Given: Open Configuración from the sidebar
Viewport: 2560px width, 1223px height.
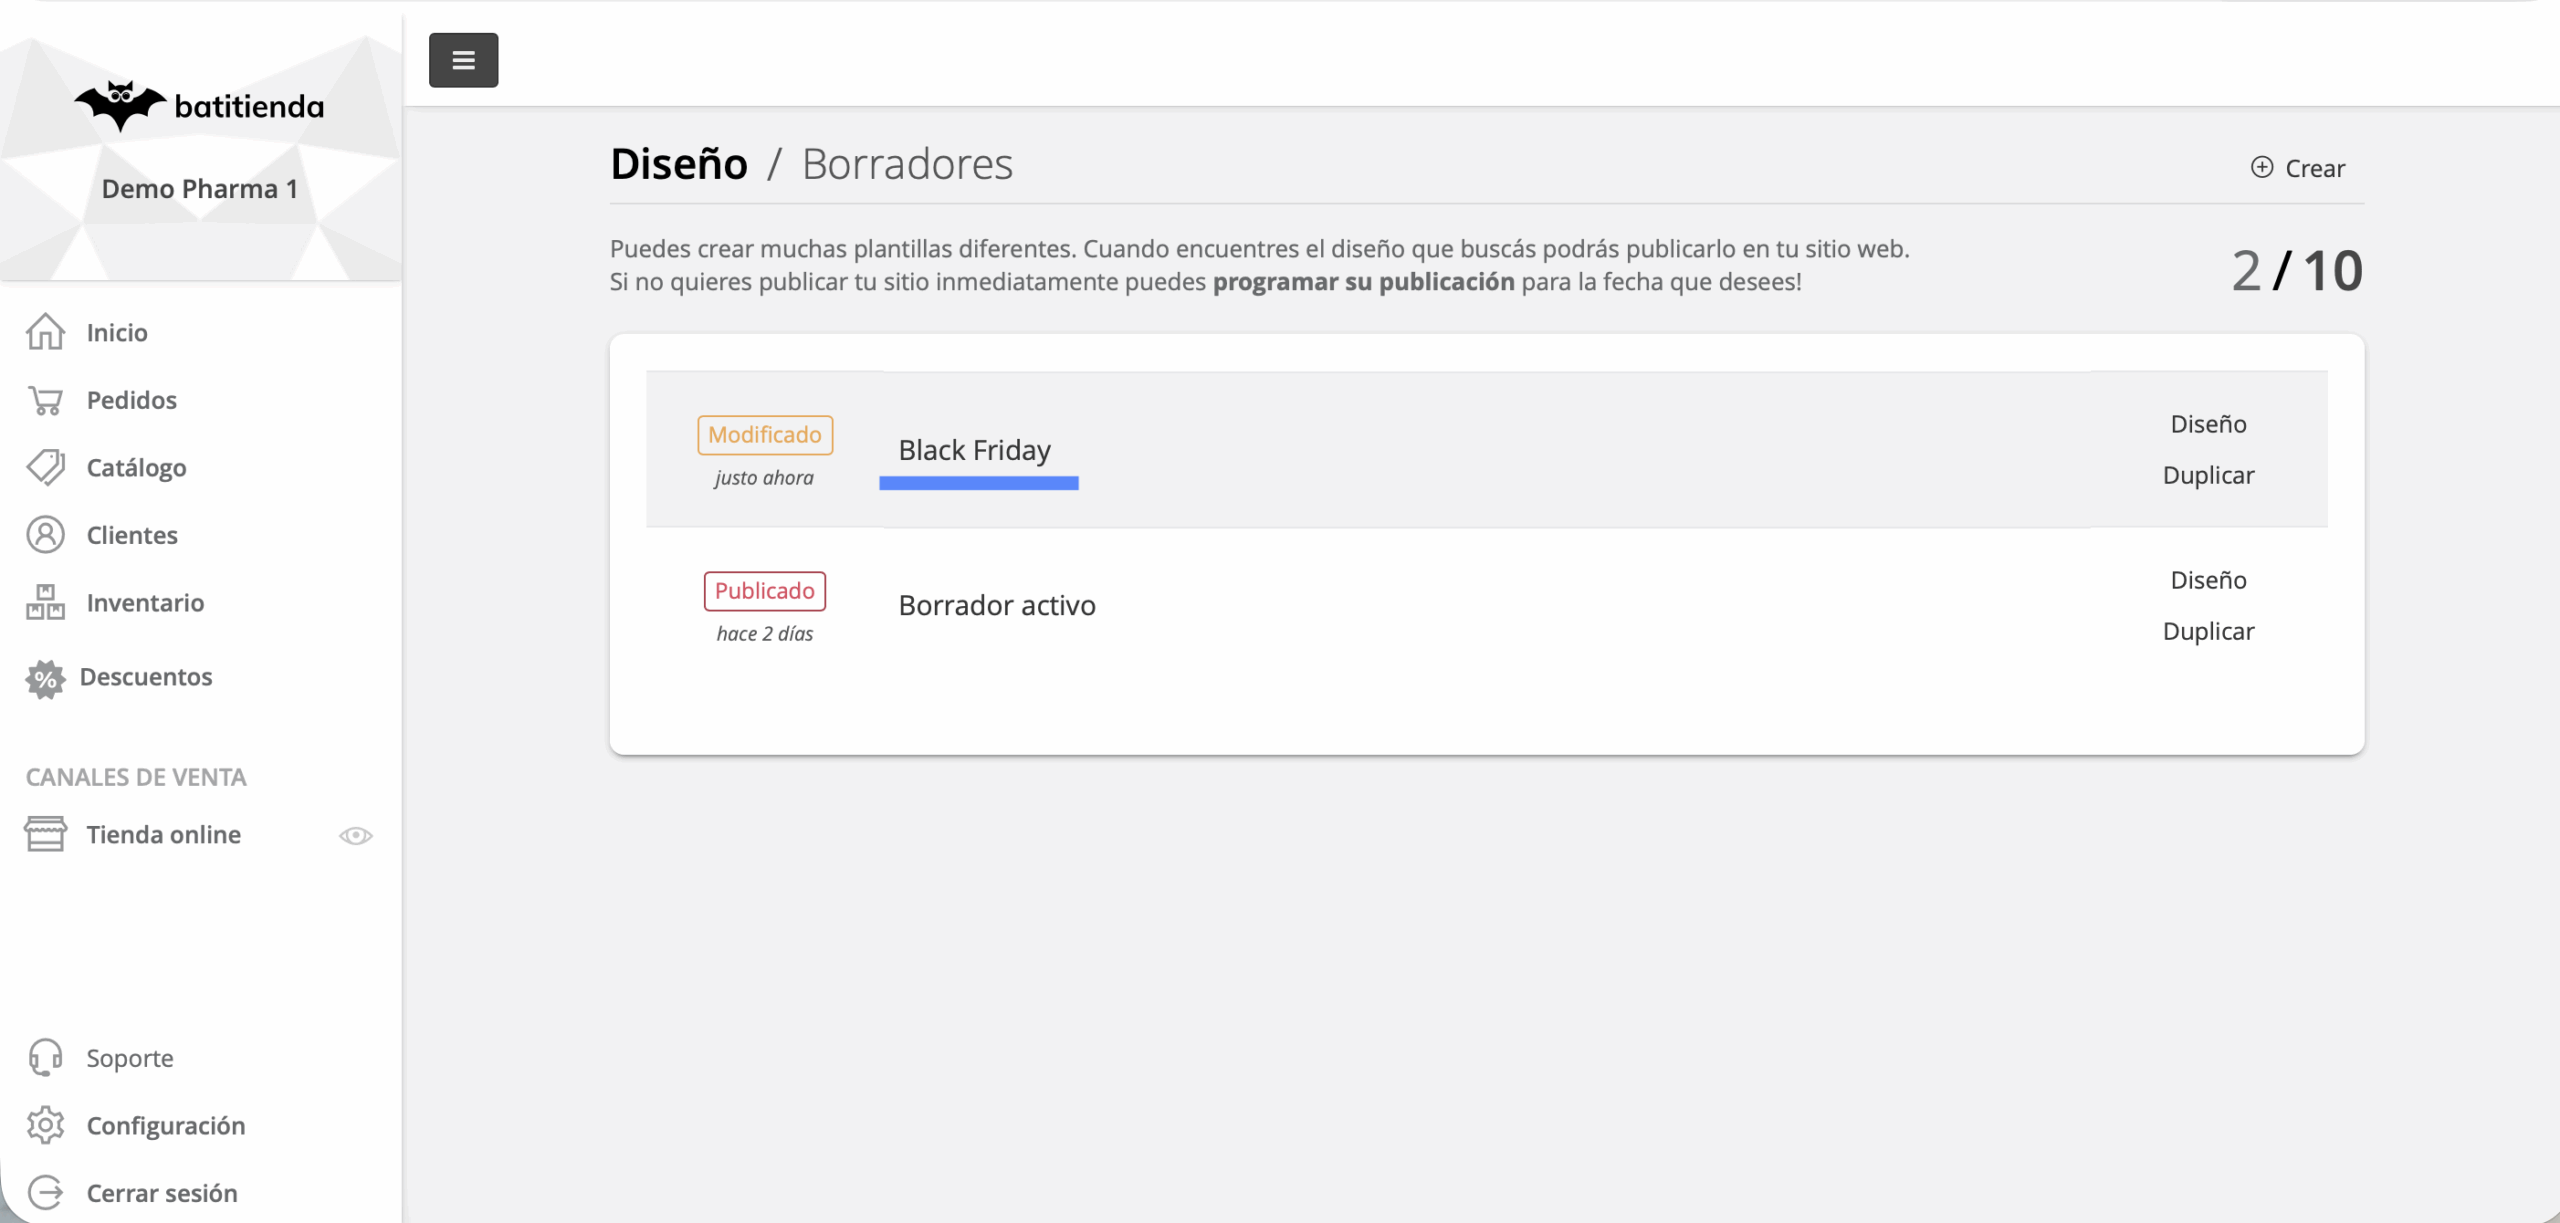Looking at the screenshot, I should (165, 1126).
